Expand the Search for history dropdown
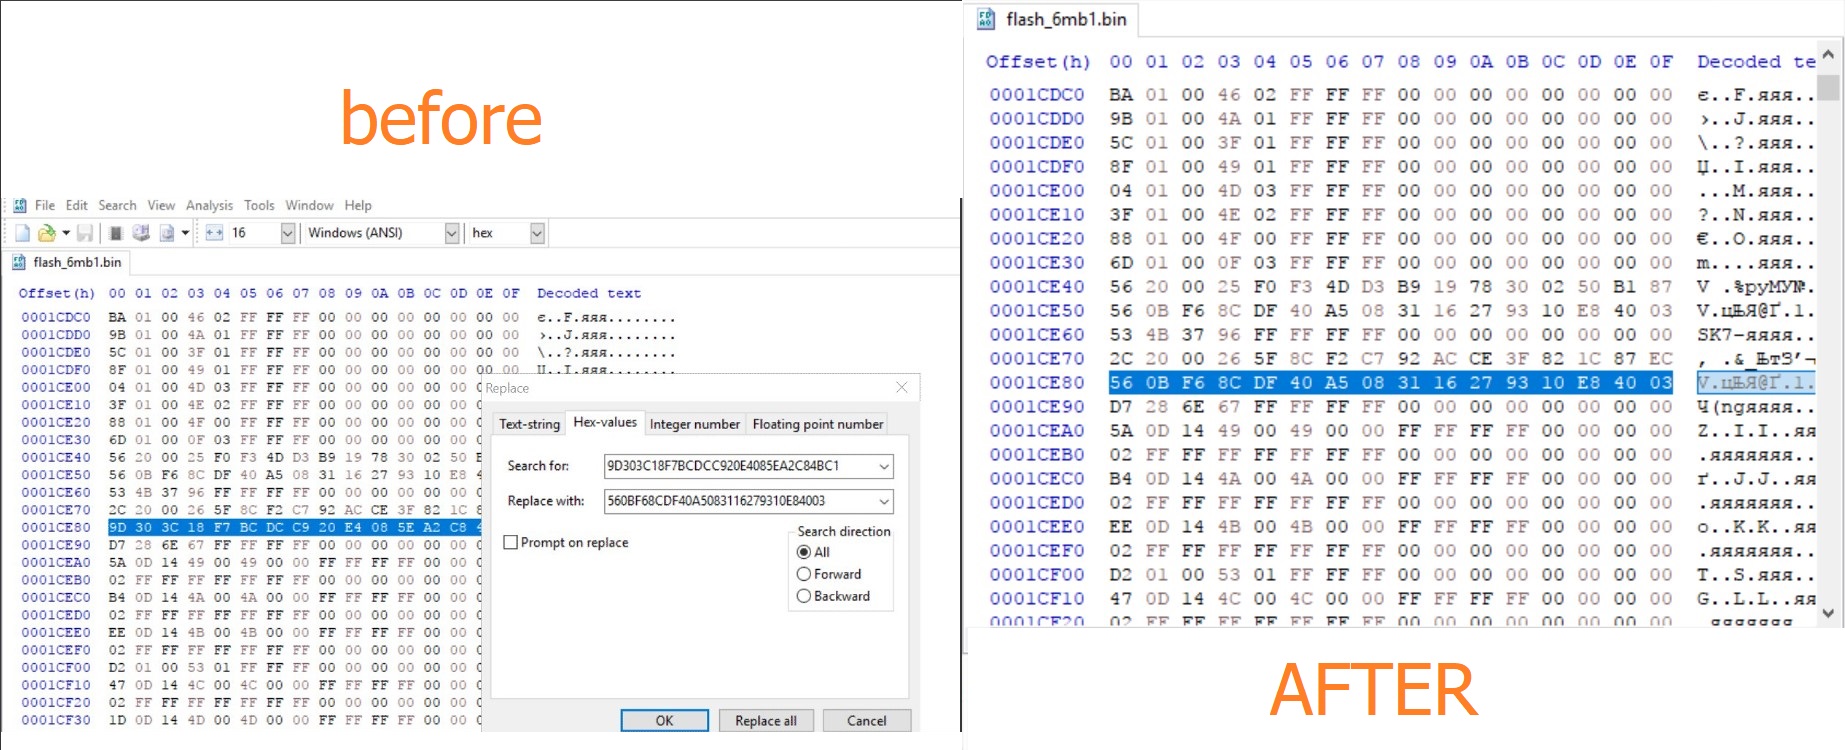Screen dimensions: 1845x750 [883, 466]
